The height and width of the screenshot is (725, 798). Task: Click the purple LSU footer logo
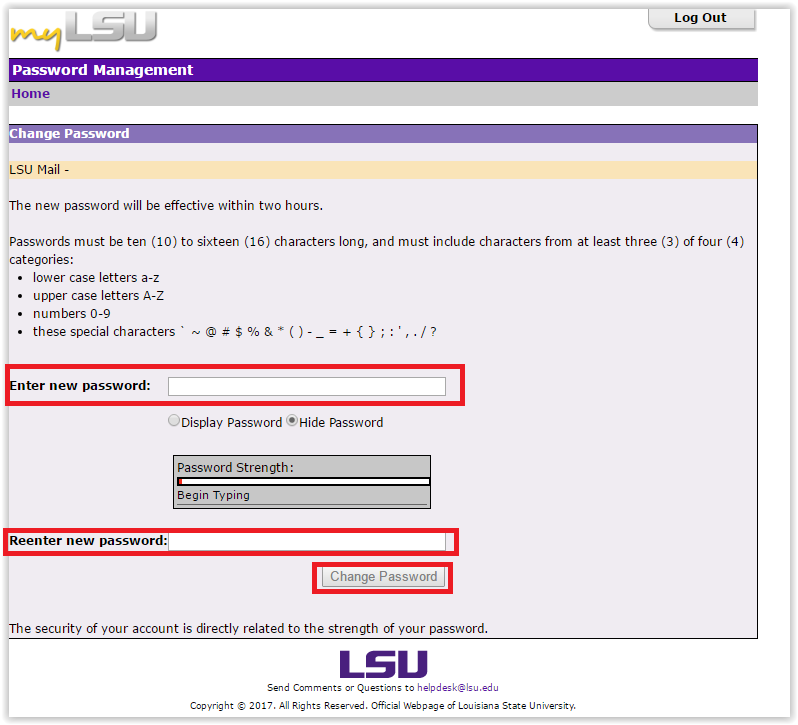tap(383, 664)
